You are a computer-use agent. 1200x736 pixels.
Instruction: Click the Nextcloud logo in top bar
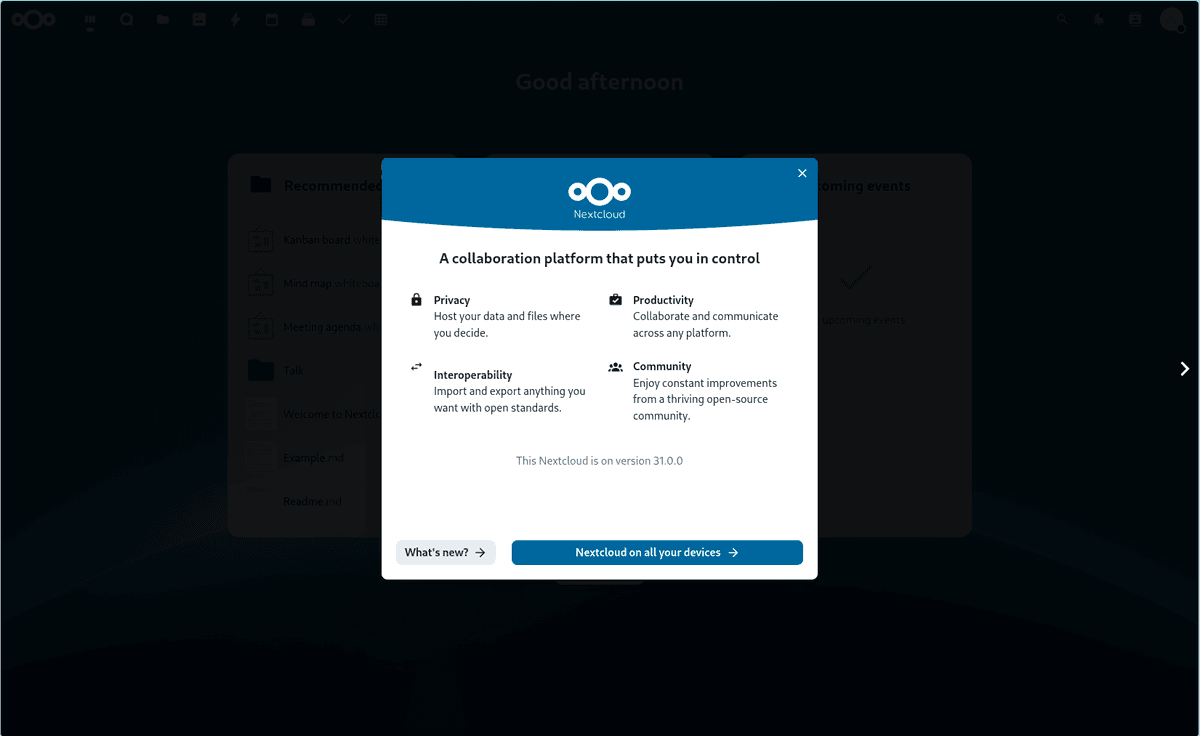33,20
